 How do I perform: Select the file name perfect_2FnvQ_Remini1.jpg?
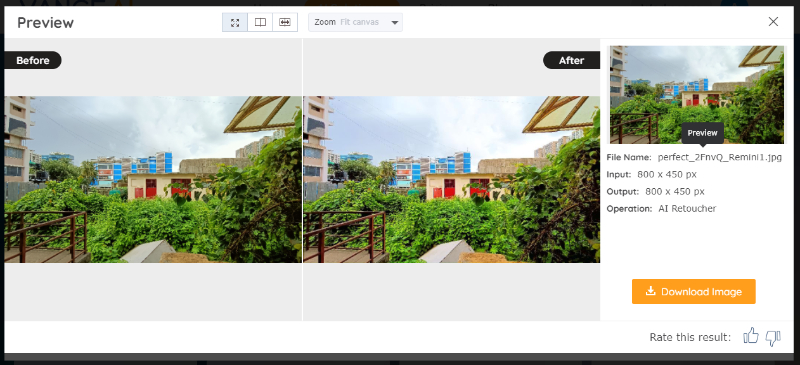(x=719, y=157)
